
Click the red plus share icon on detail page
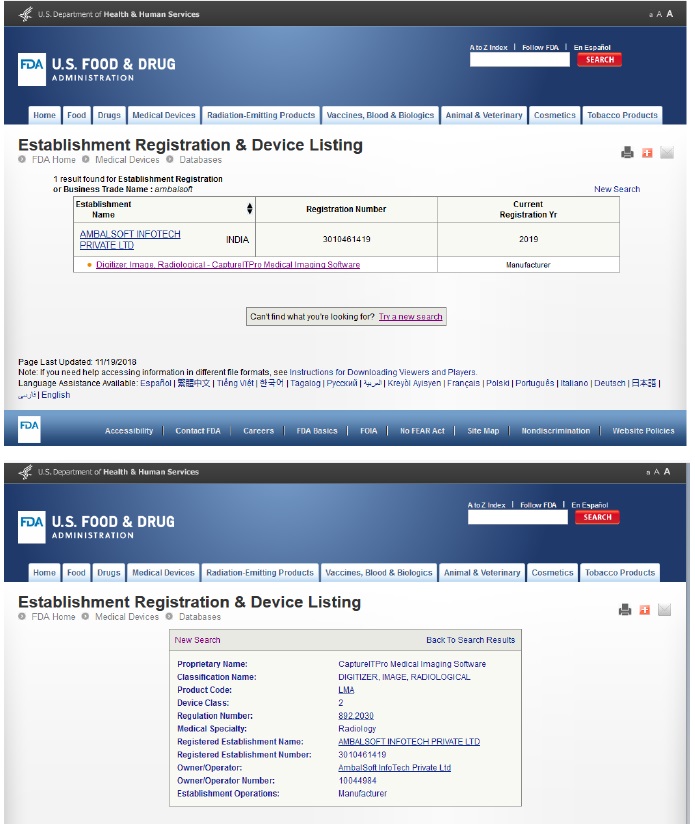[645, 610]
